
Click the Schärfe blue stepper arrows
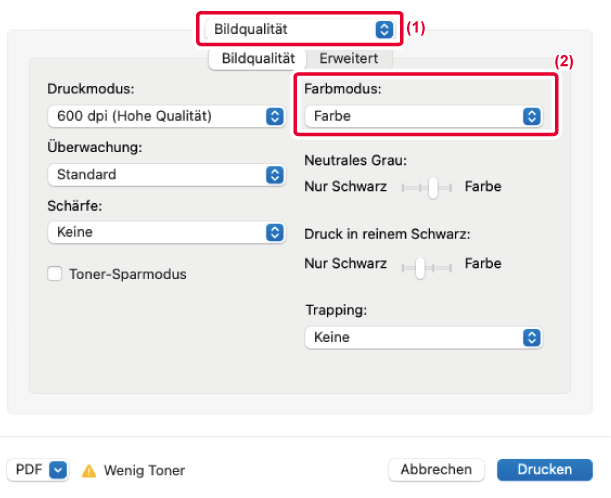tap(275, 233)
